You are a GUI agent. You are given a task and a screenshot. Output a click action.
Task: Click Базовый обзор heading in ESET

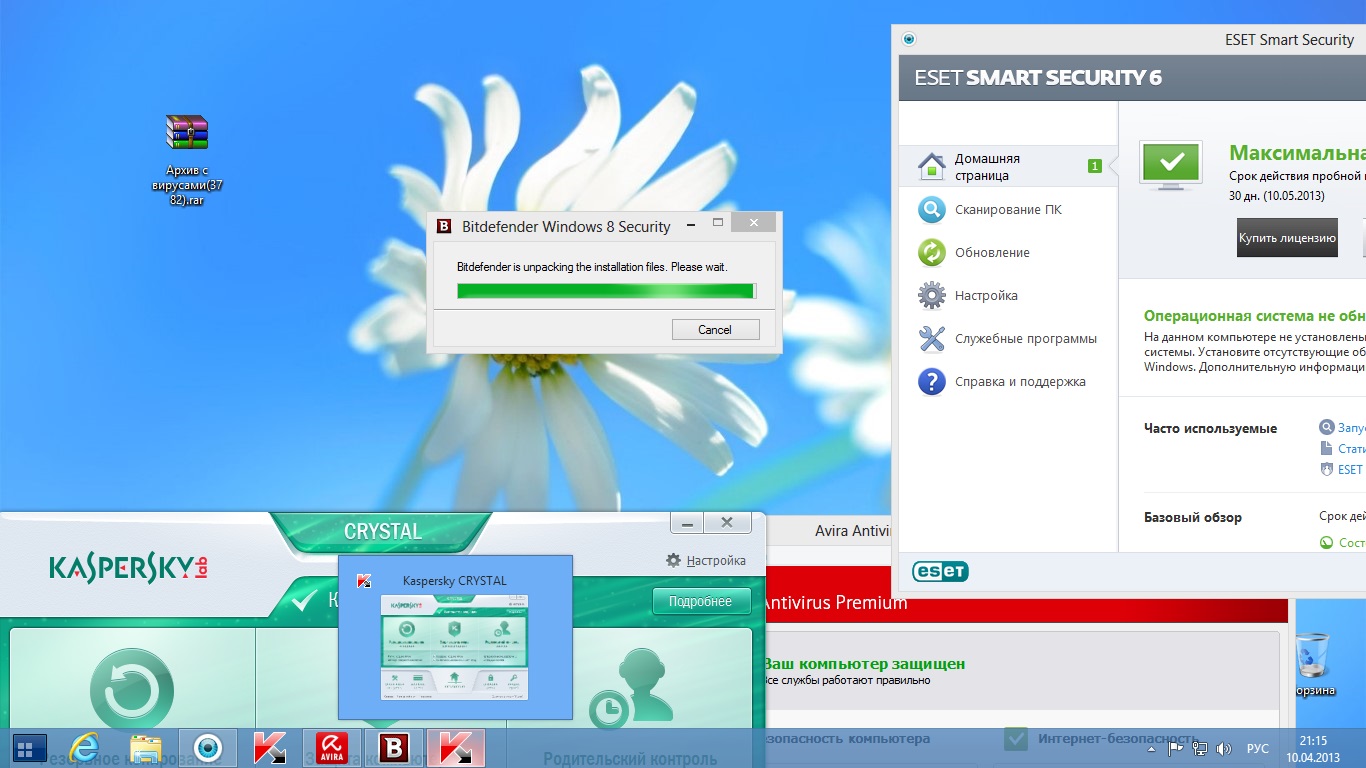(1193, 517)
